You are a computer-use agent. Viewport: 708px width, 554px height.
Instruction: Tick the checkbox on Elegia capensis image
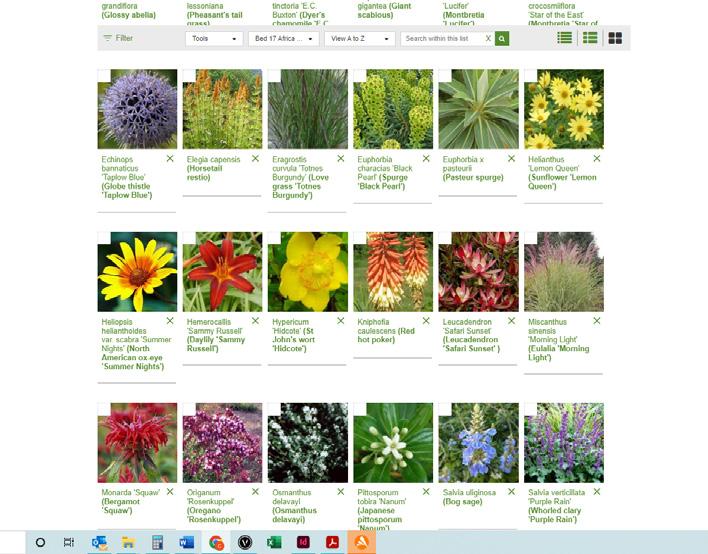coord(189,75)
